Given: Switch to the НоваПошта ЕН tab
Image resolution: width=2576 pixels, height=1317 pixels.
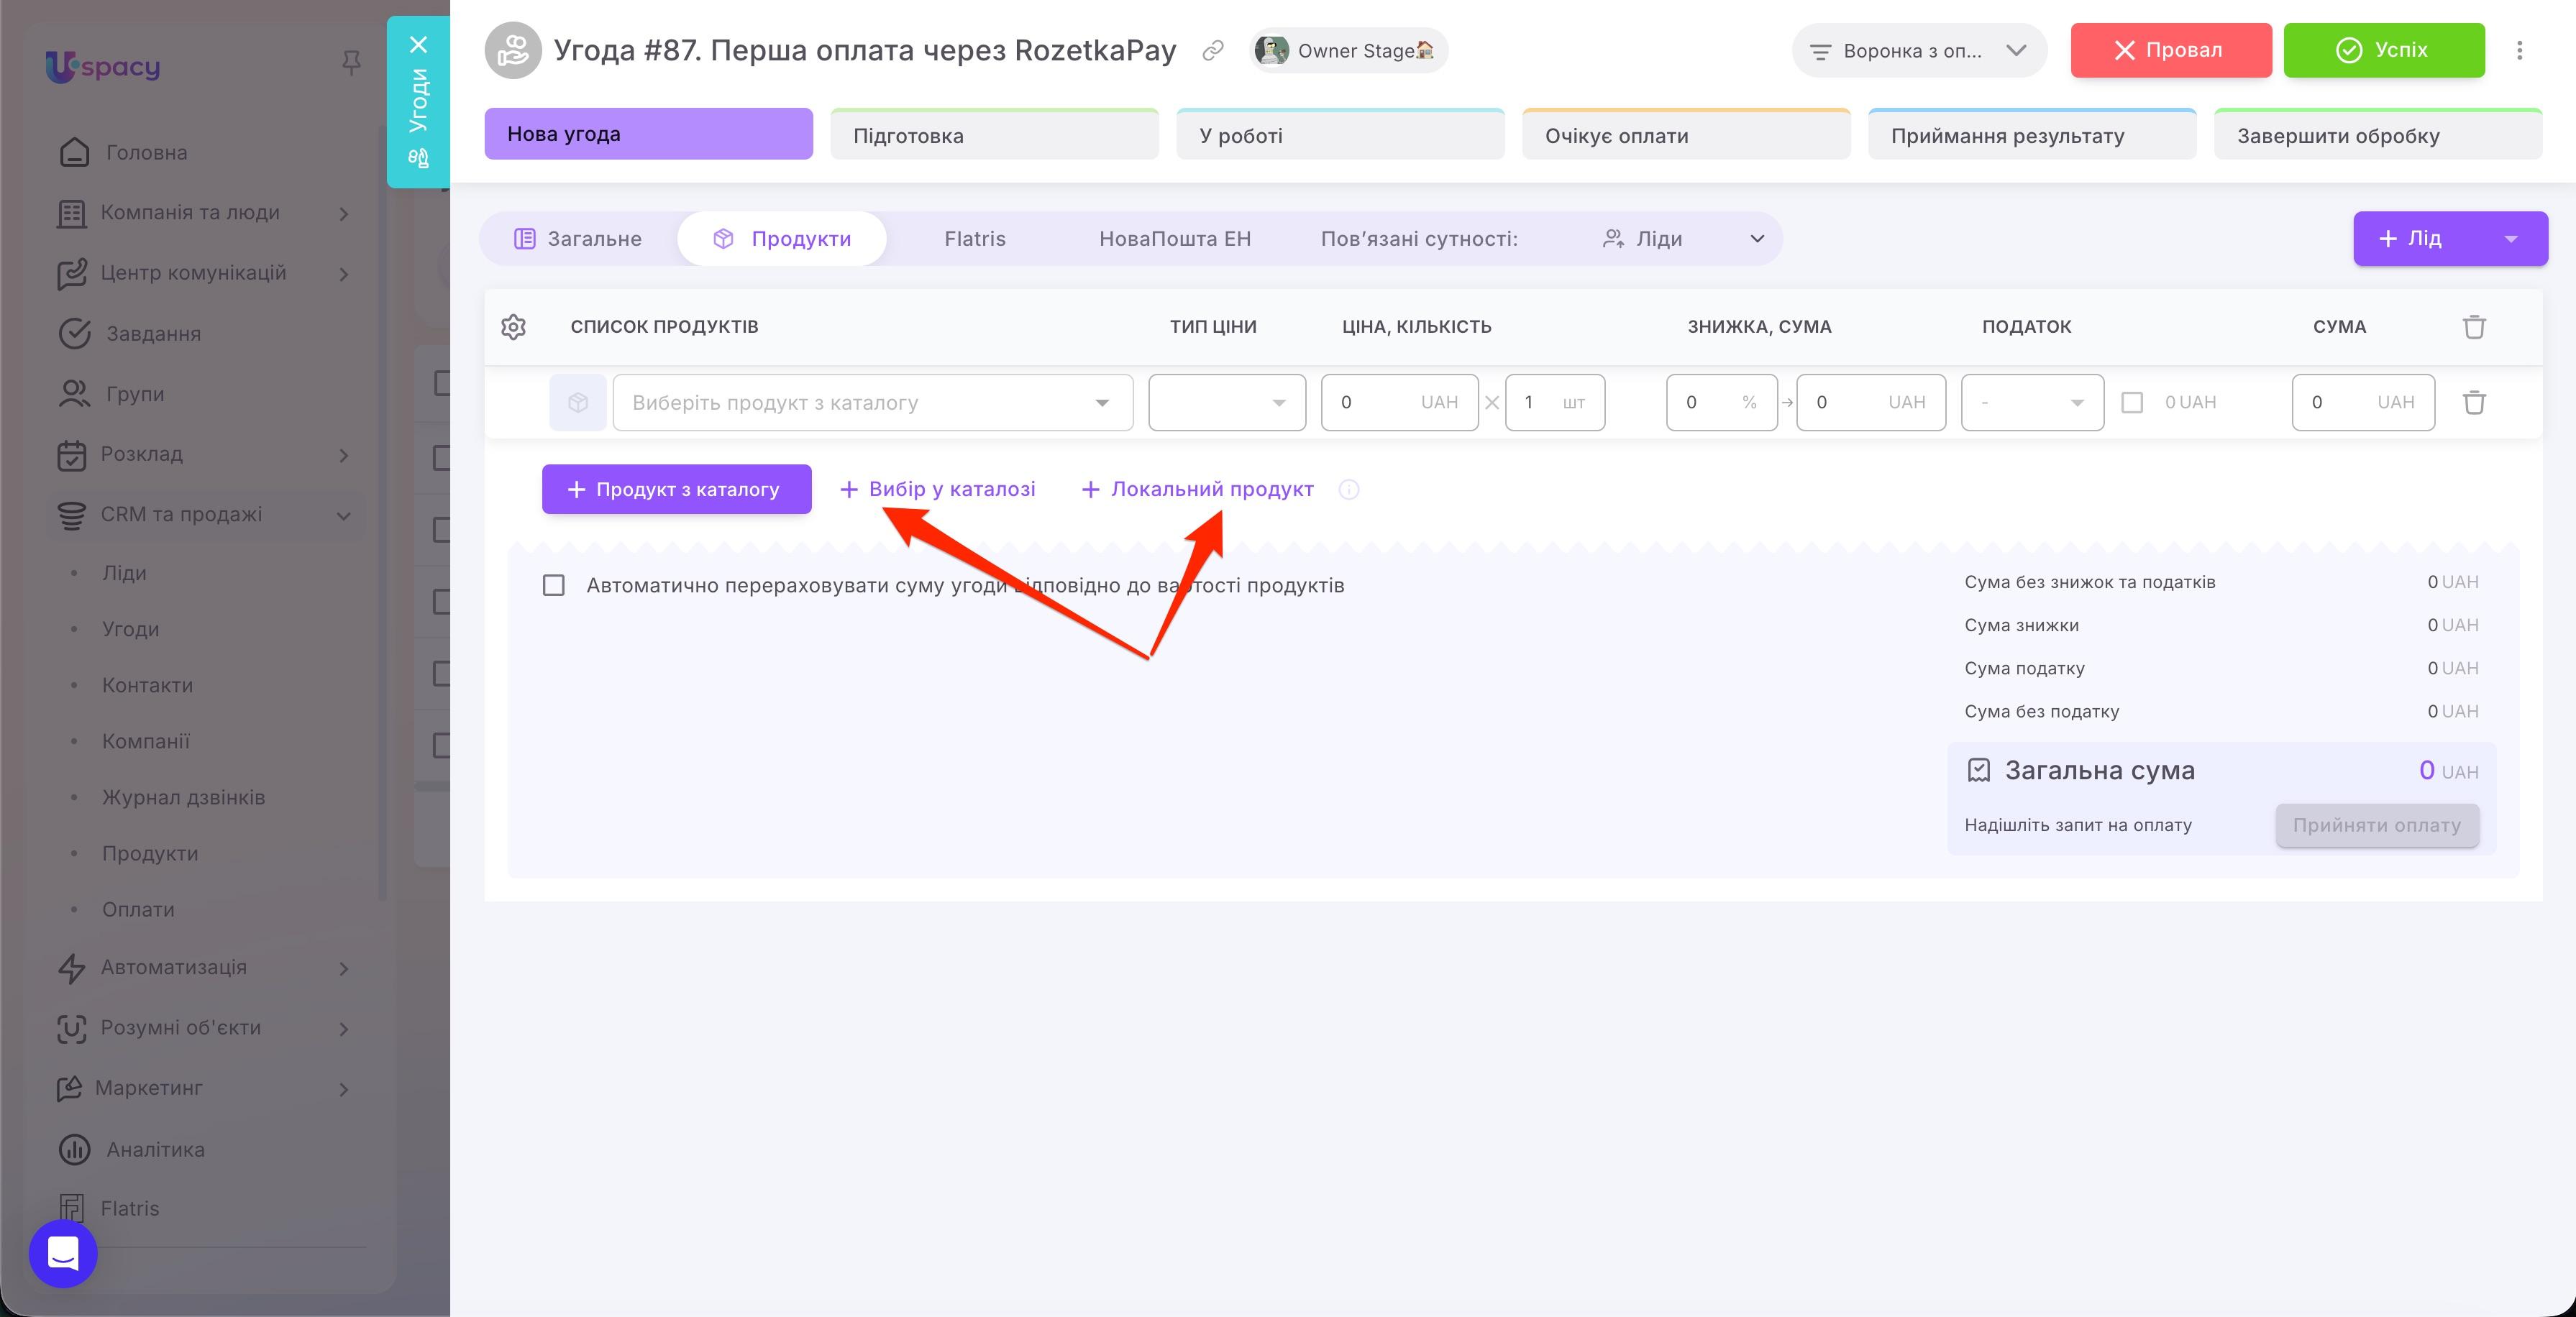Looking at the screenshot, I should tap(1175, 238).
